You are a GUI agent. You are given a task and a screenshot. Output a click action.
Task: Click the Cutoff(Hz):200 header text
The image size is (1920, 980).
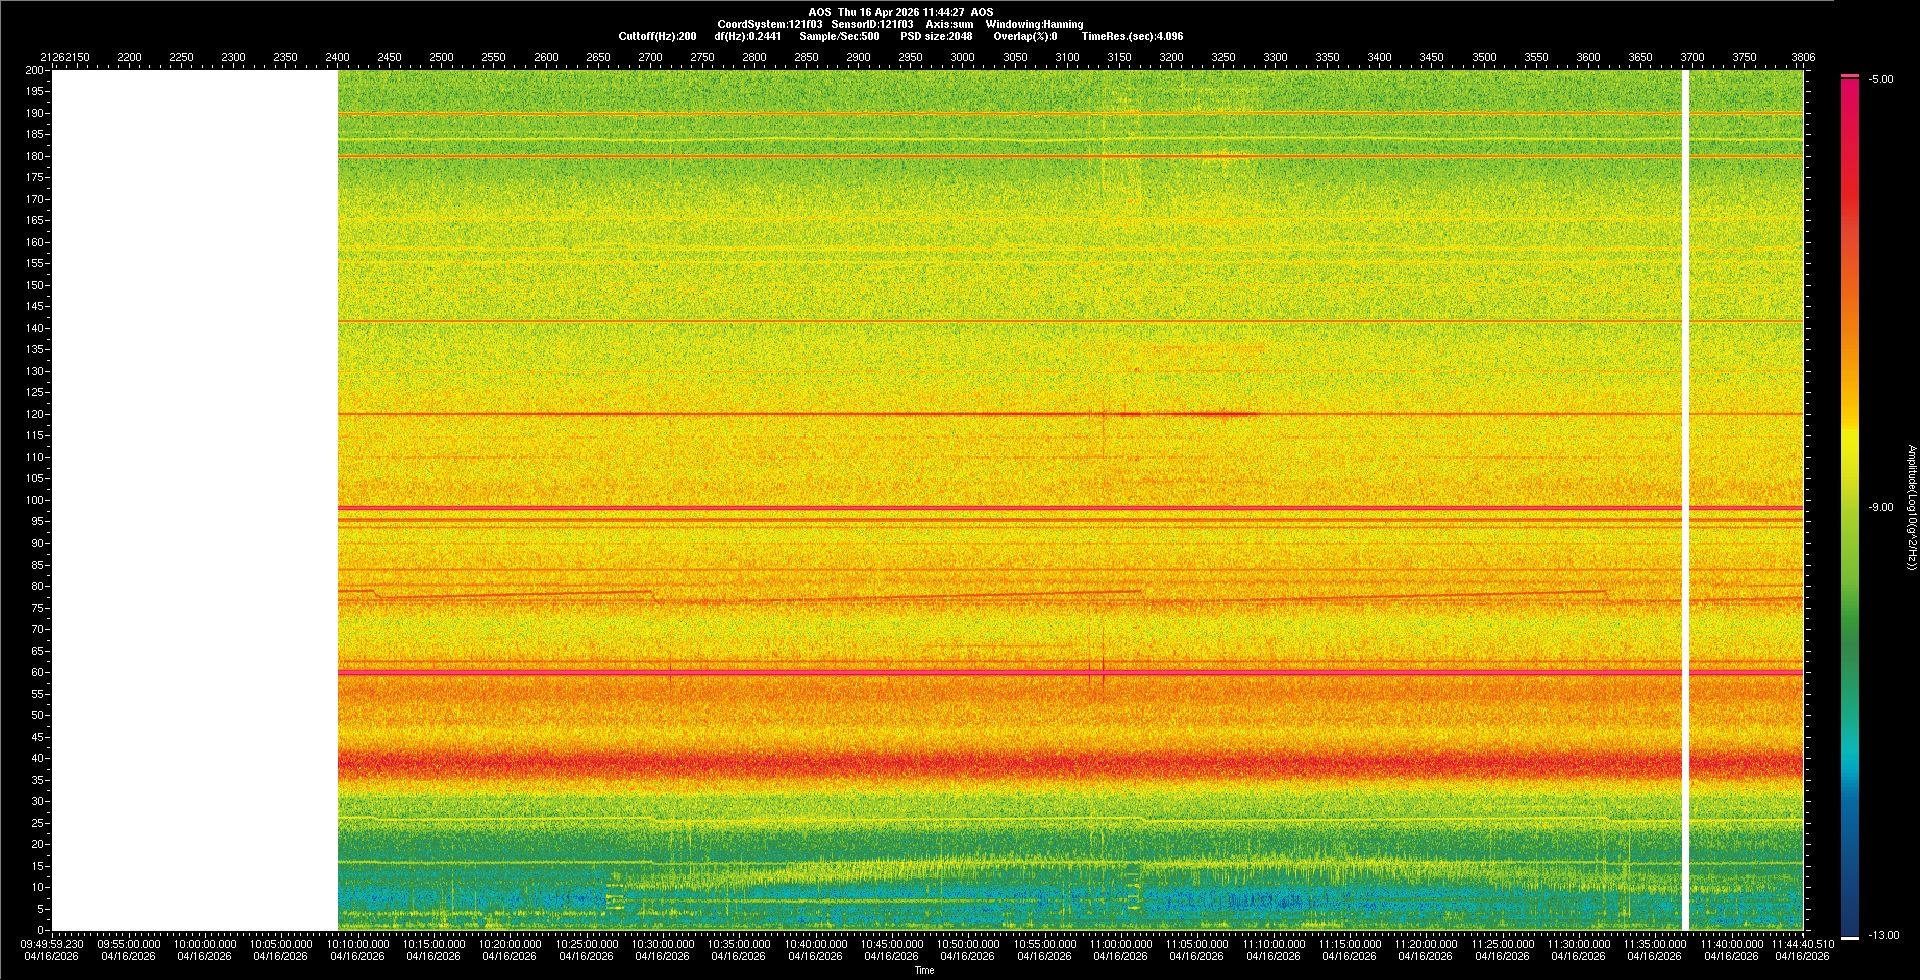tap(657, 37)
